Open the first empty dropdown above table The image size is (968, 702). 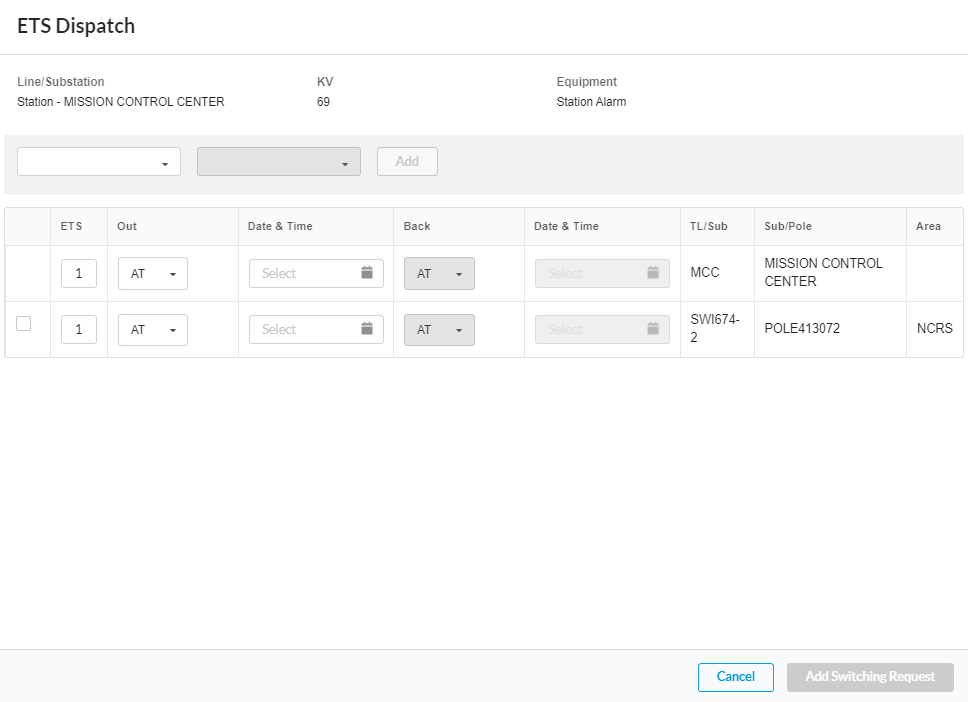(99, 162)
